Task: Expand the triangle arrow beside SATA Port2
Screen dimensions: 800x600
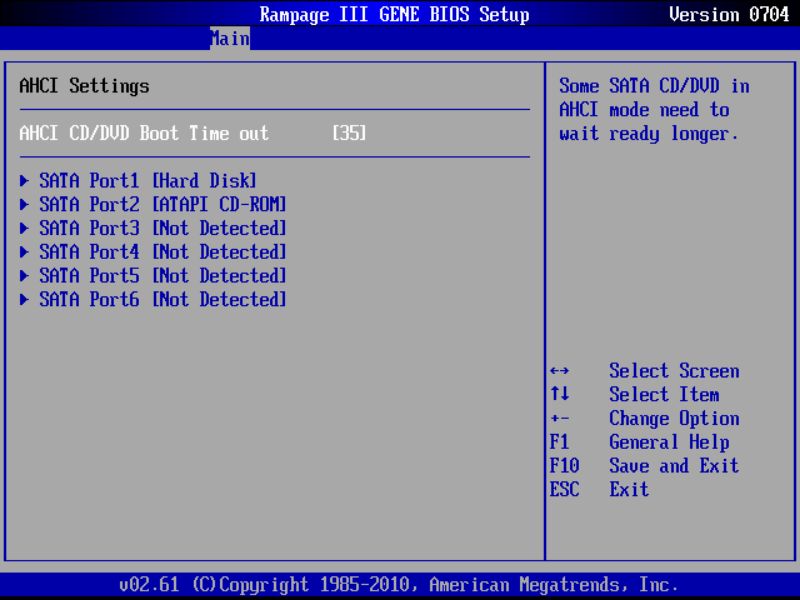Action: click(24, 205)
